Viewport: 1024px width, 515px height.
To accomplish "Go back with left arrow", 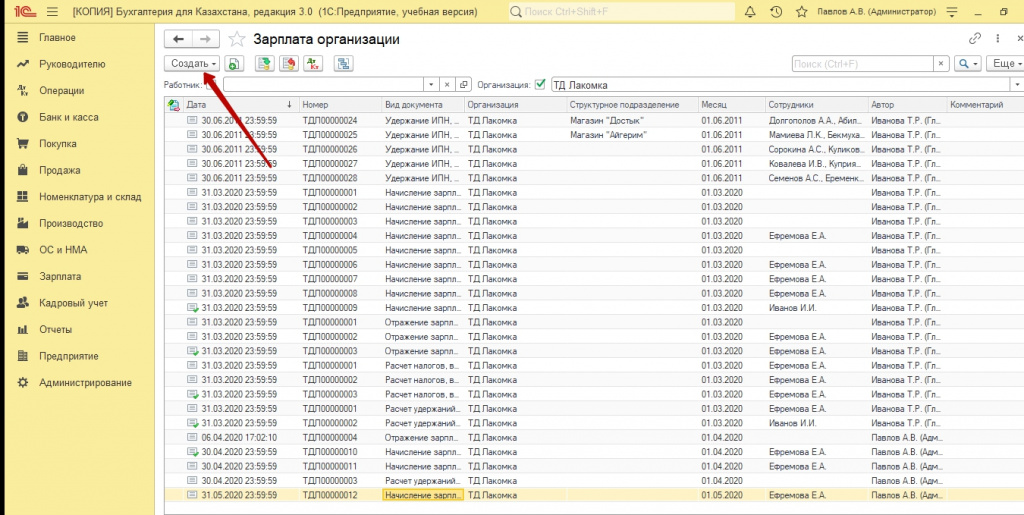I will tap(178, 39).
